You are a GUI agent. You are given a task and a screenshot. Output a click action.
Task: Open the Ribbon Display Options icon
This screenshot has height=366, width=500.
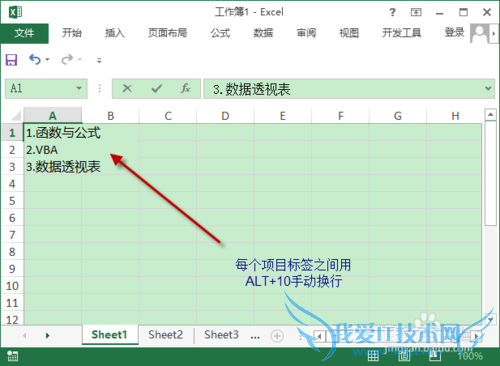point(416,13)
